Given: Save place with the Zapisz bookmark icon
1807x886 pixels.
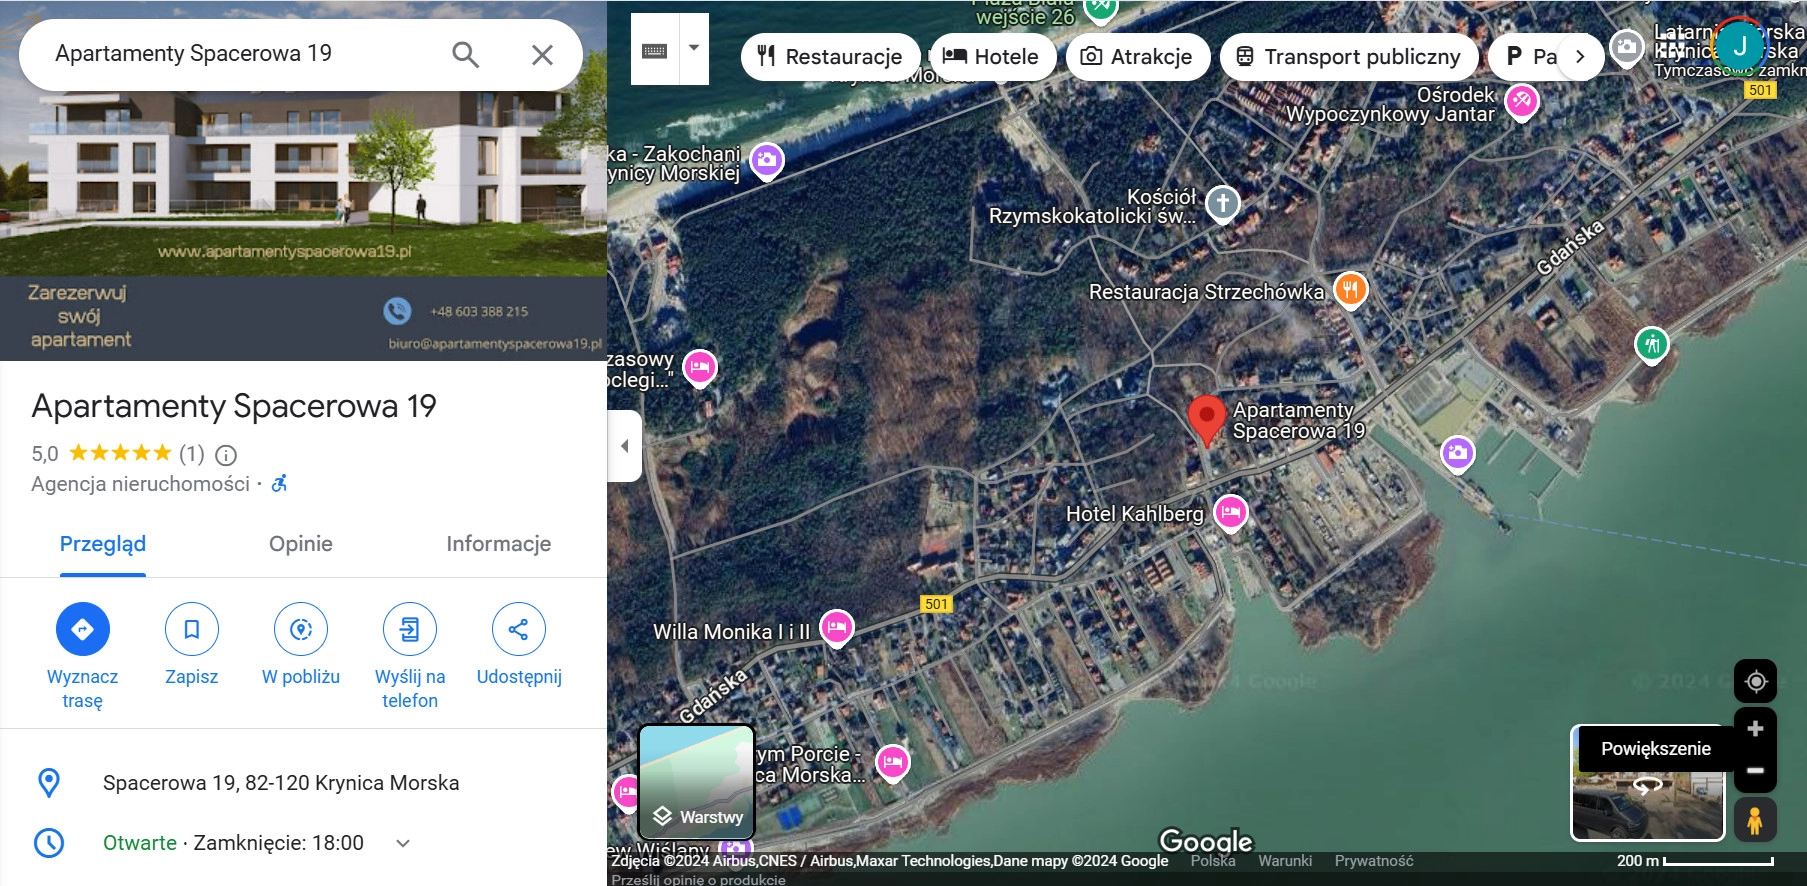Looking at the screenshot, I should 191,629.
